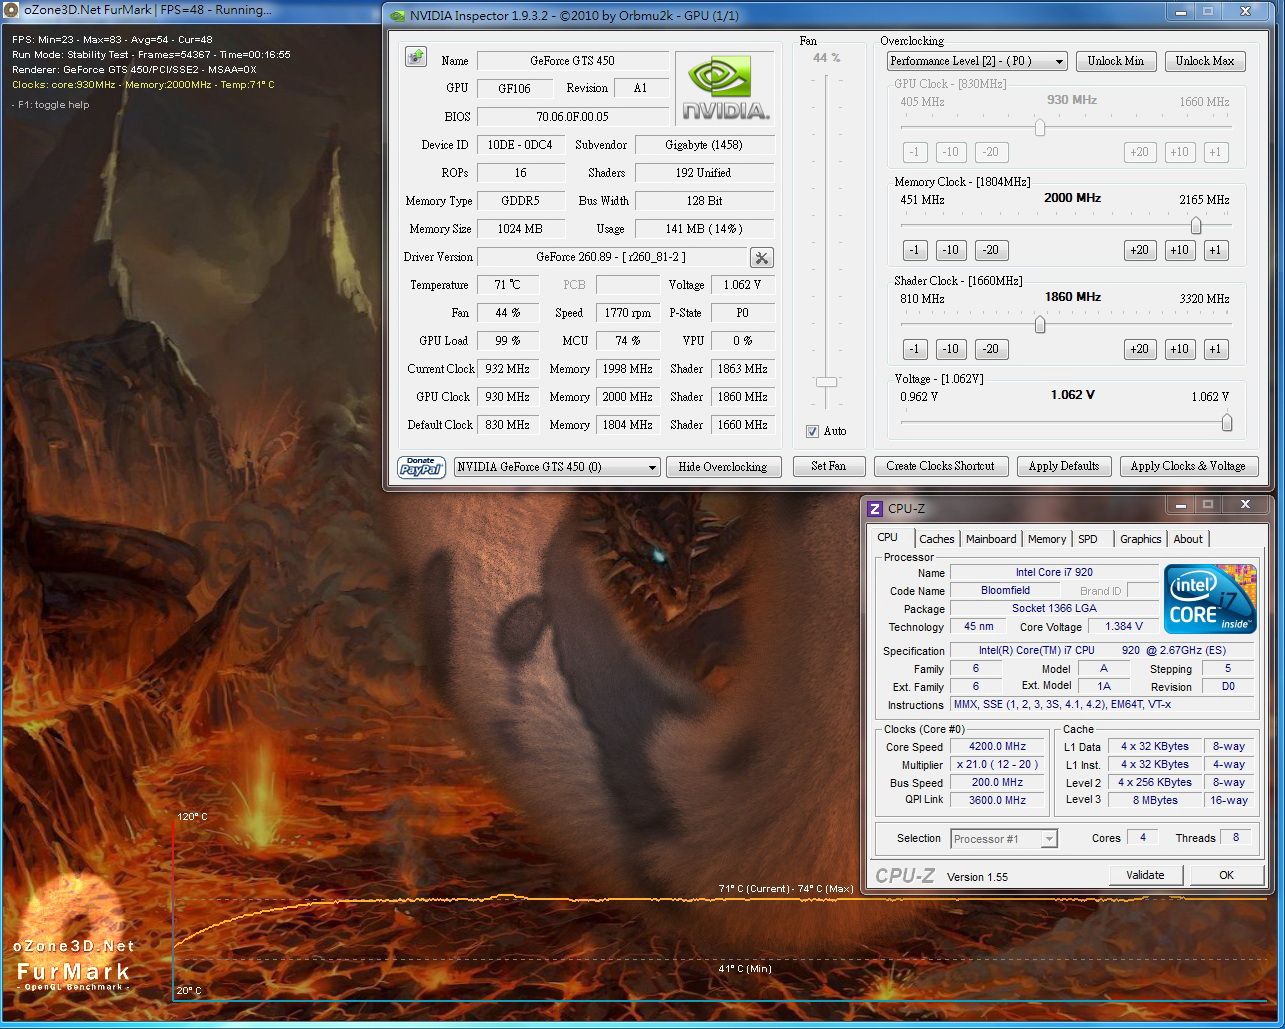1285x1029 pixels.
Task: Click the Multiplier x 21.0 ( 12 - 20 ) value
Action: (x=998, y=765)
